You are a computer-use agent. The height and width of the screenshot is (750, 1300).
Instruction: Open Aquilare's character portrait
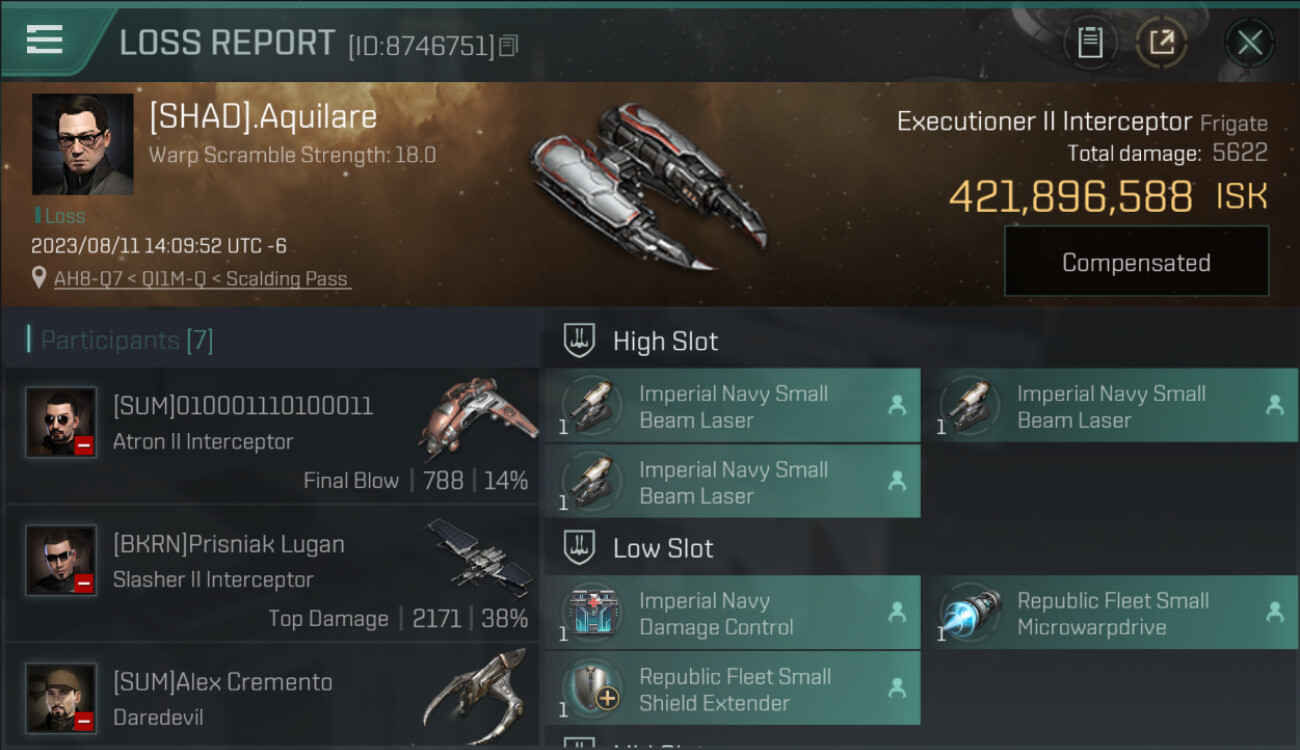pos(82,144)
